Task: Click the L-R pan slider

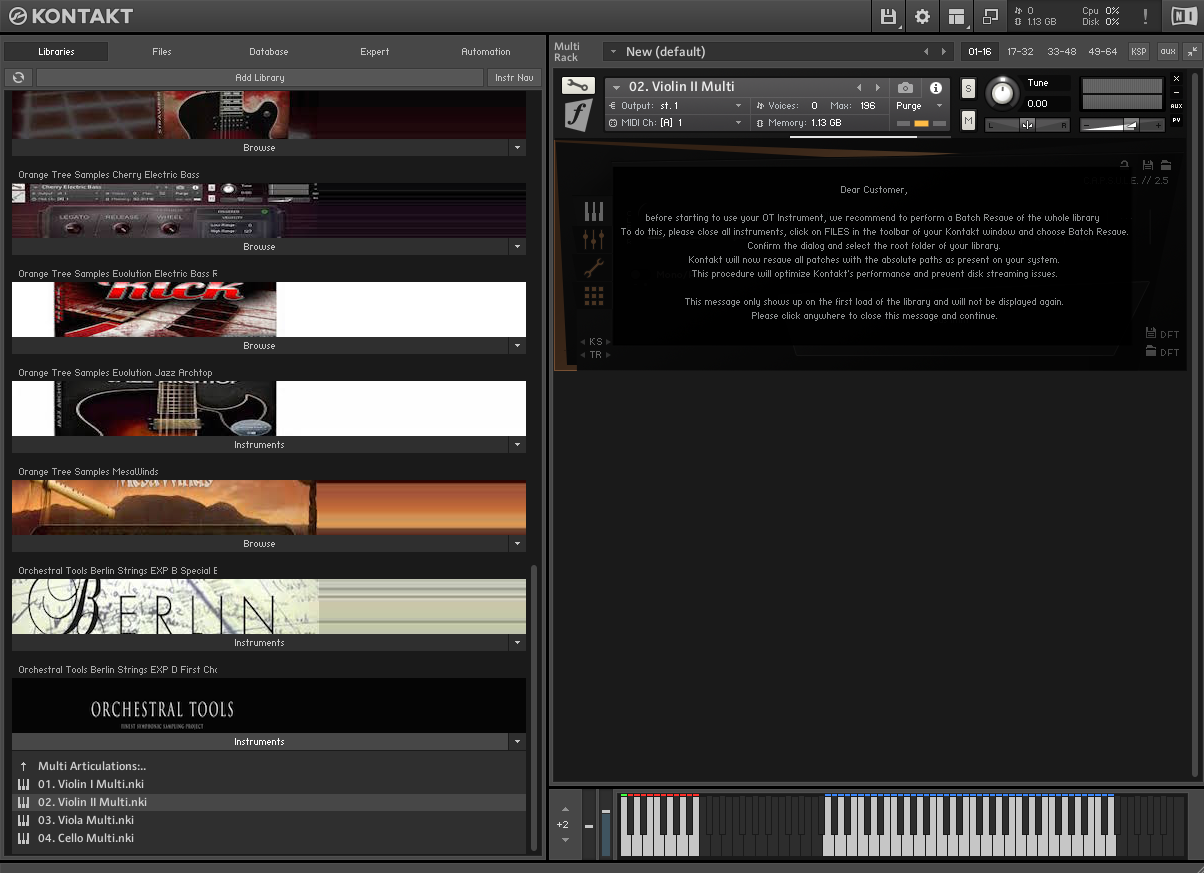Action: pyautogui.click(x=1027, y=124)
